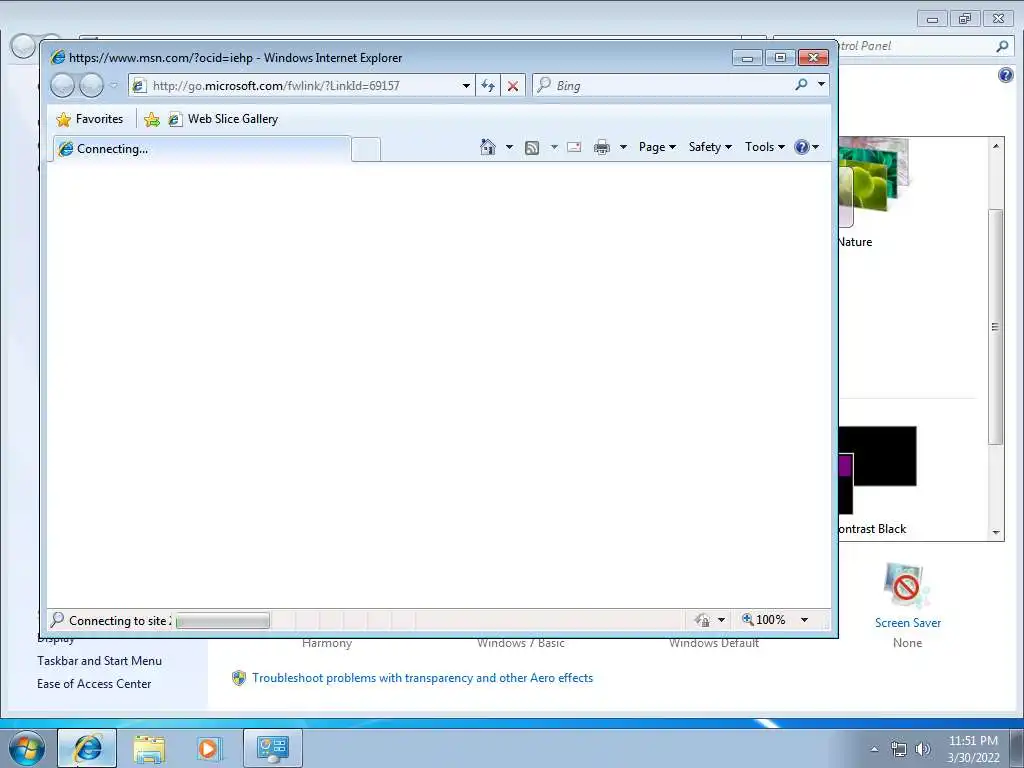Image resolution: width=1024 pixels, height=768 pixels.
Task: Expand the Feeds dropdown arrow
Action: (554, 147)
